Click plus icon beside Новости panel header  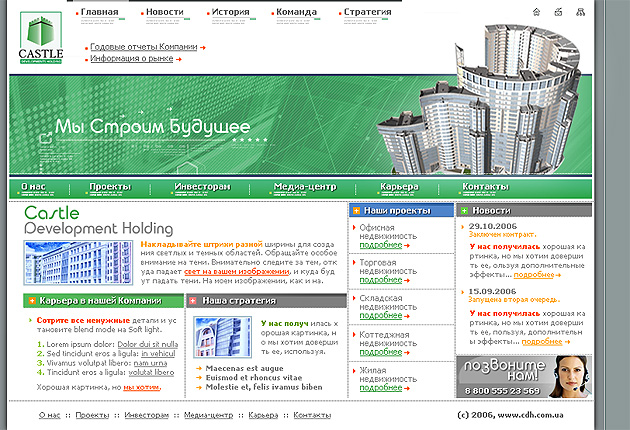(464, 211)
